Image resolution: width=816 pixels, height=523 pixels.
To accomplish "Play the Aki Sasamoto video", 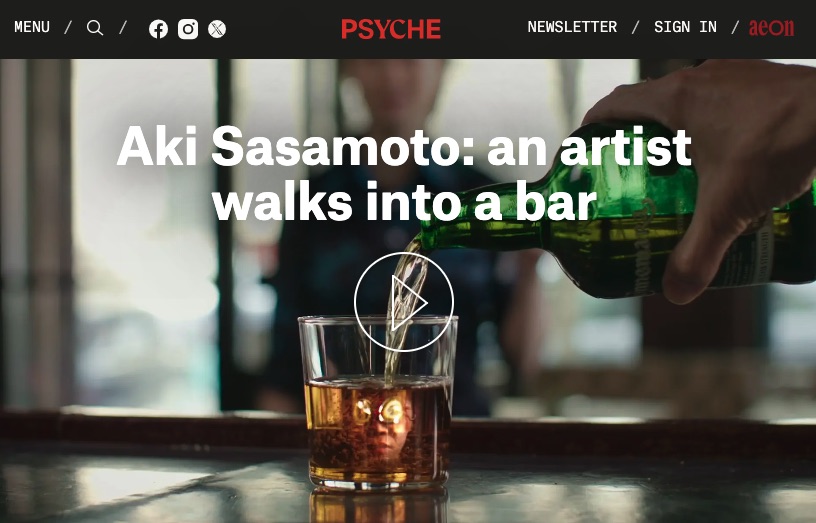I will coord(404,302).
